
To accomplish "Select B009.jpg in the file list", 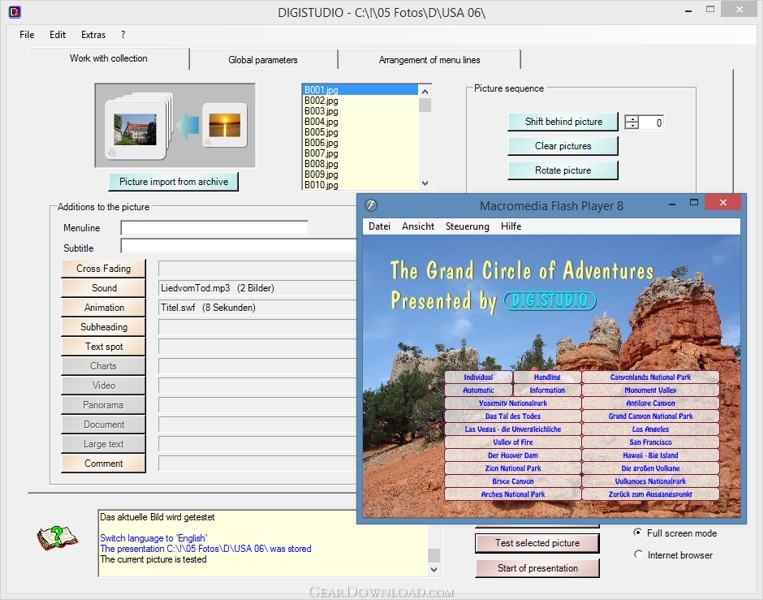I will [x=360, y=174].
